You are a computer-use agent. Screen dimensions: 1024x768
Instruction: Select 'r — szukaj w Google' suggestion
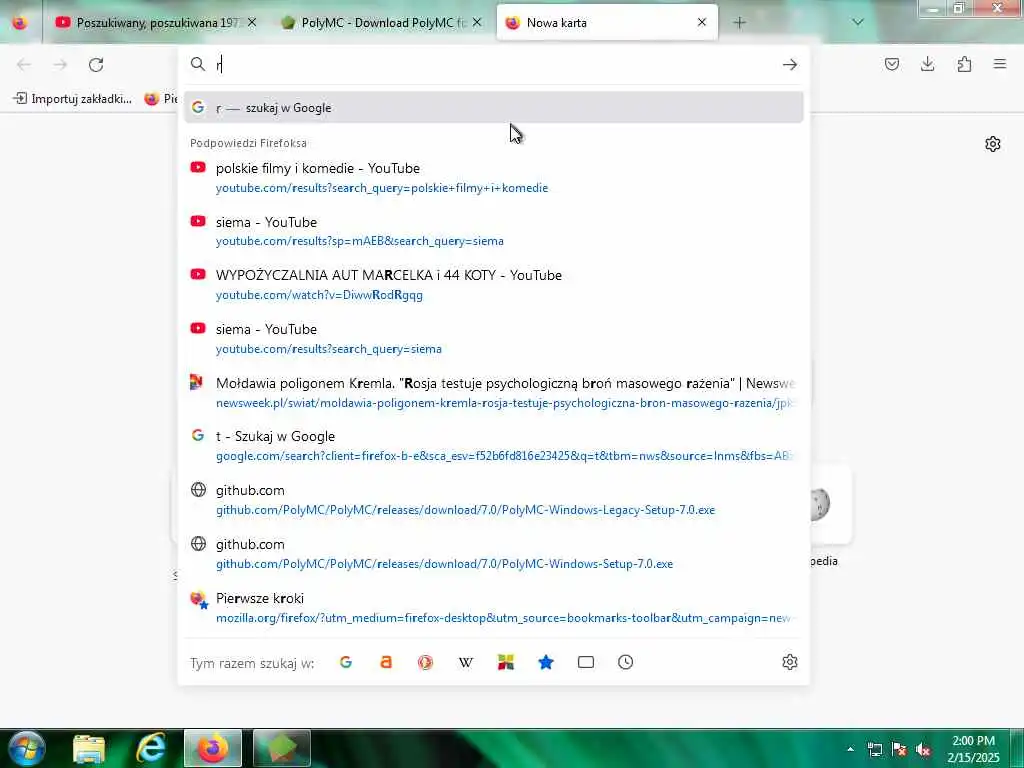click(493, 108)
